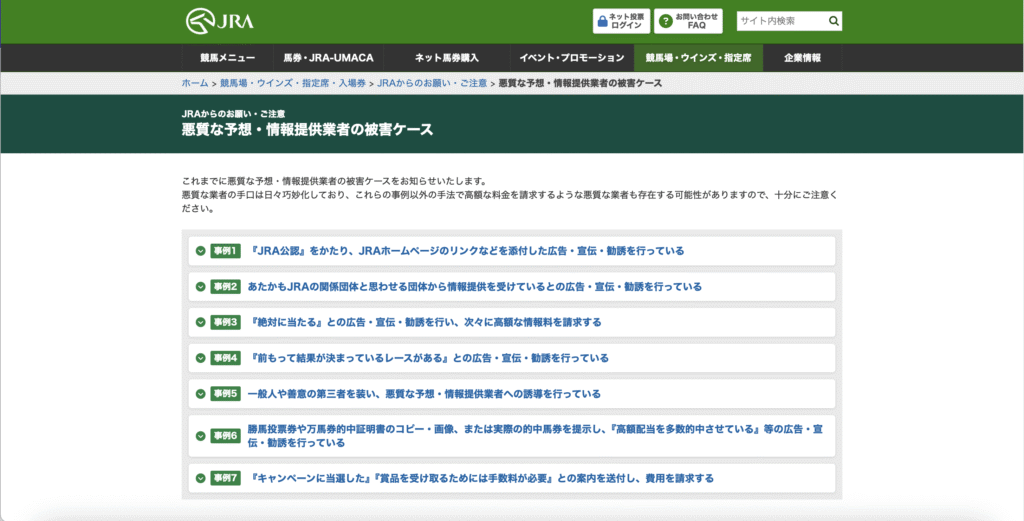Viewport: 1024px width, 521px height.
Task: Focus the サイト内検索 search field
Action: pos(782,21)
